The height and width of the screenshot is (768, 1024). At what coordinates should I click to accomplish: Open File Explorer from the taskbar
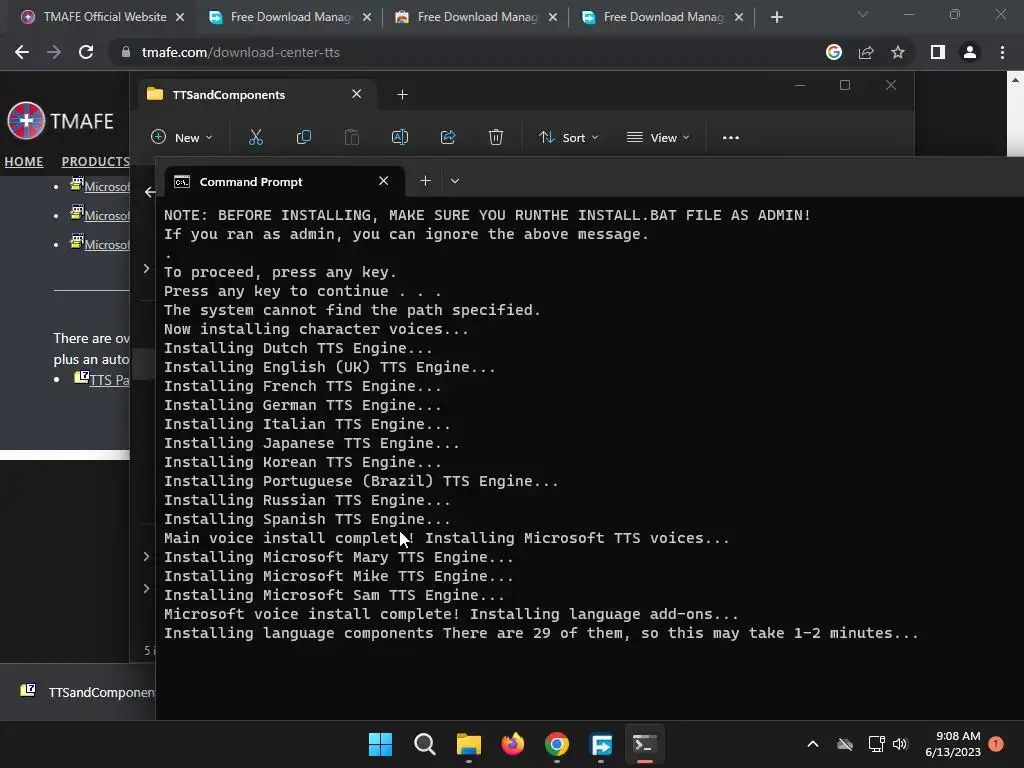click(x=468, y=744)
